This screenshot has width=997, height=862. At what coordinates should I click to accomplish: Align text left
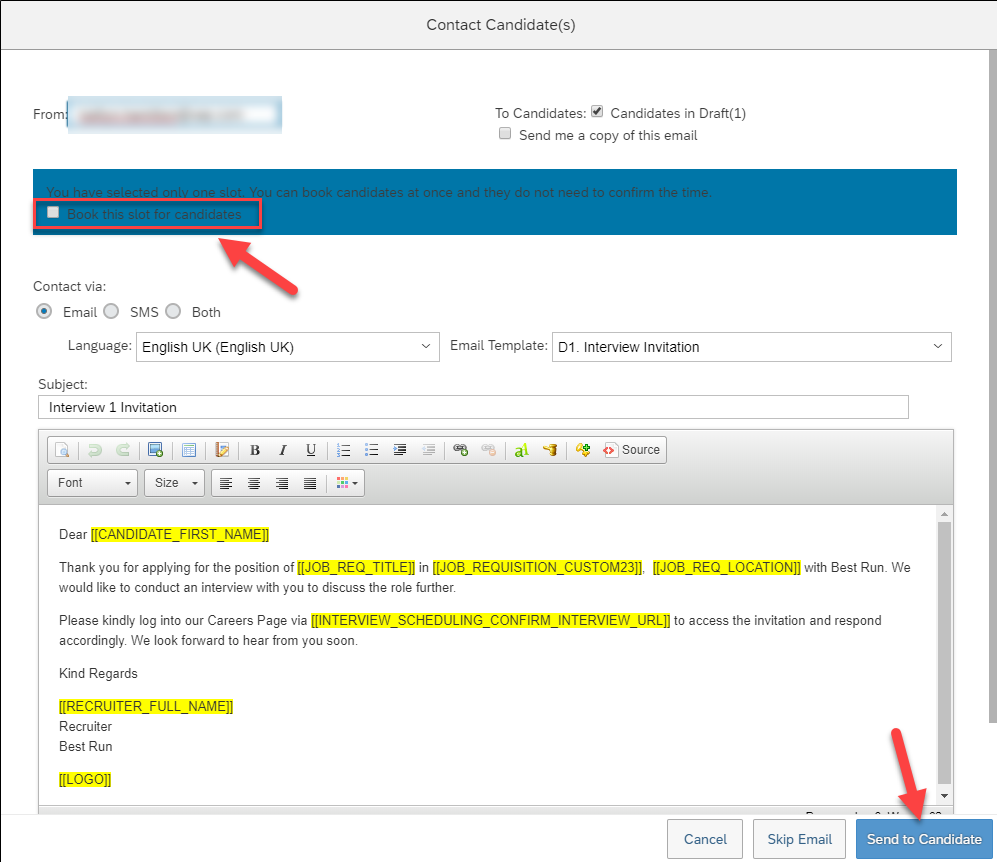[x=226, y=483]
